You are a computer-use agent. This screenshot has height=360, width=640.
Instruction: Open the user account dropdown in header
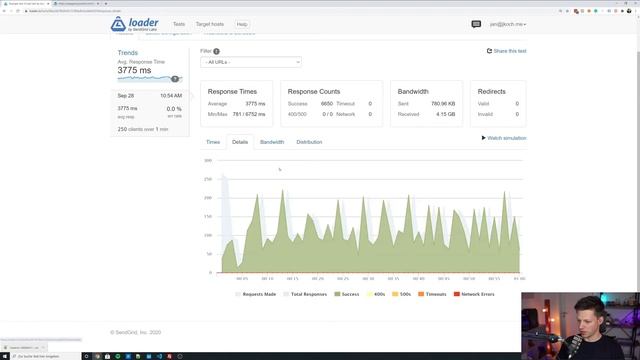(508, 24)
